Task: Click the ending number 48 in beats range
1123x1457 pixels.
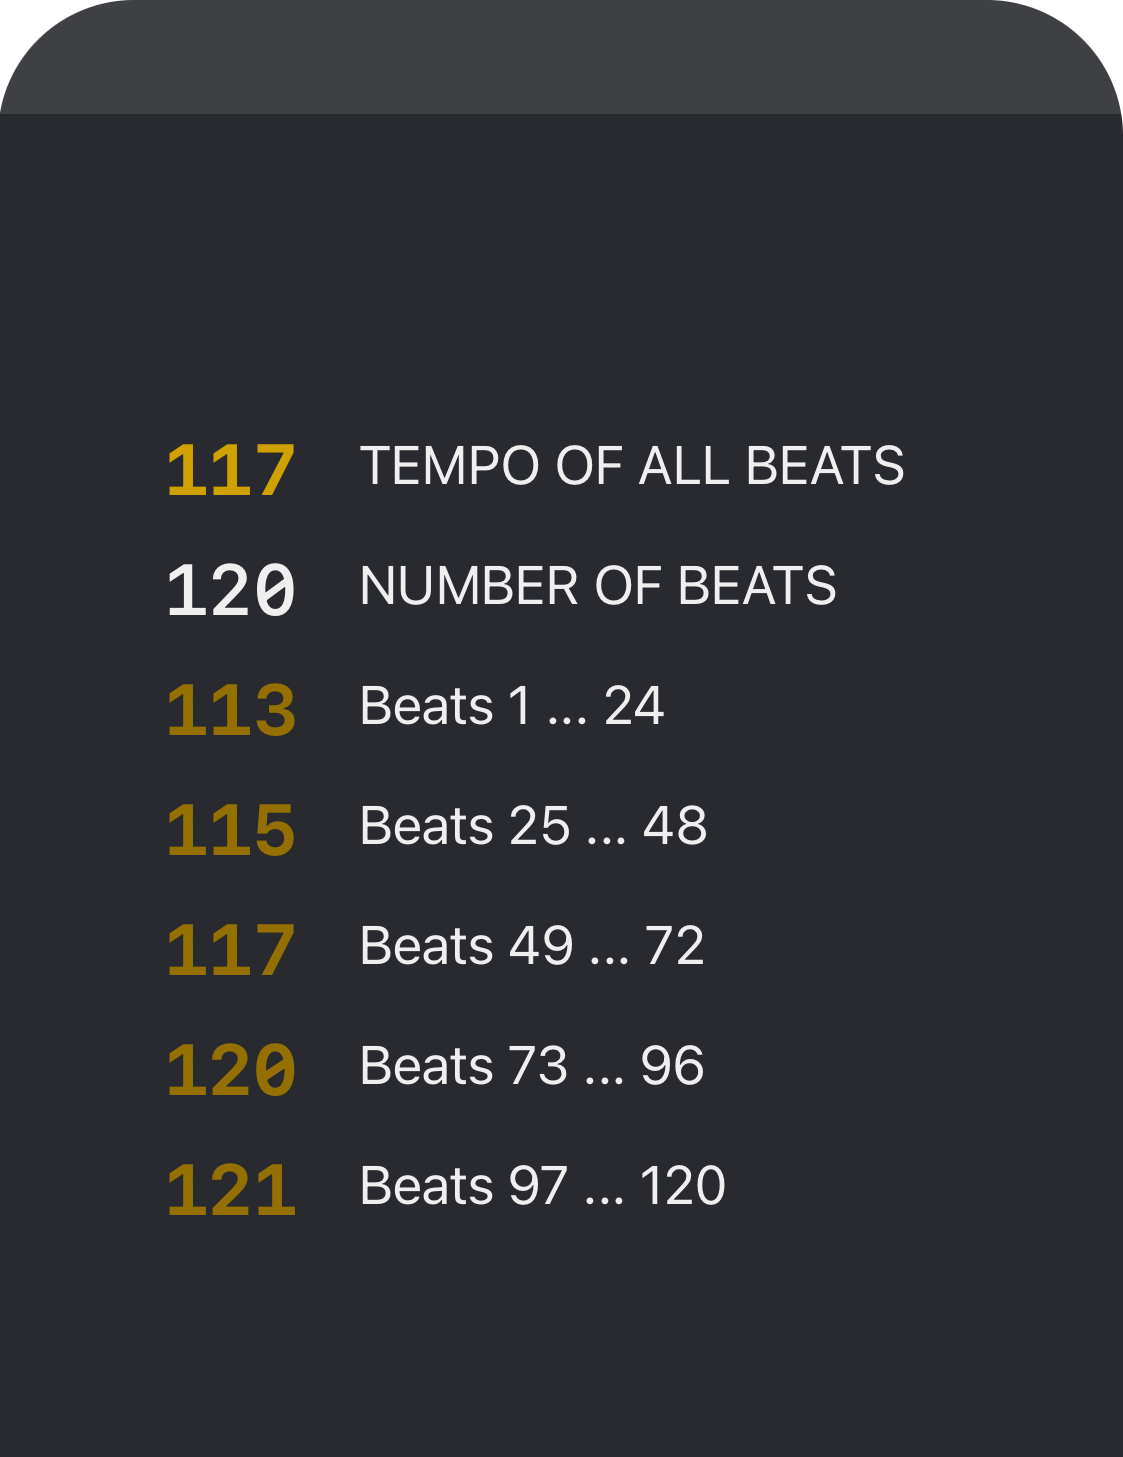Action: [676, 826]
